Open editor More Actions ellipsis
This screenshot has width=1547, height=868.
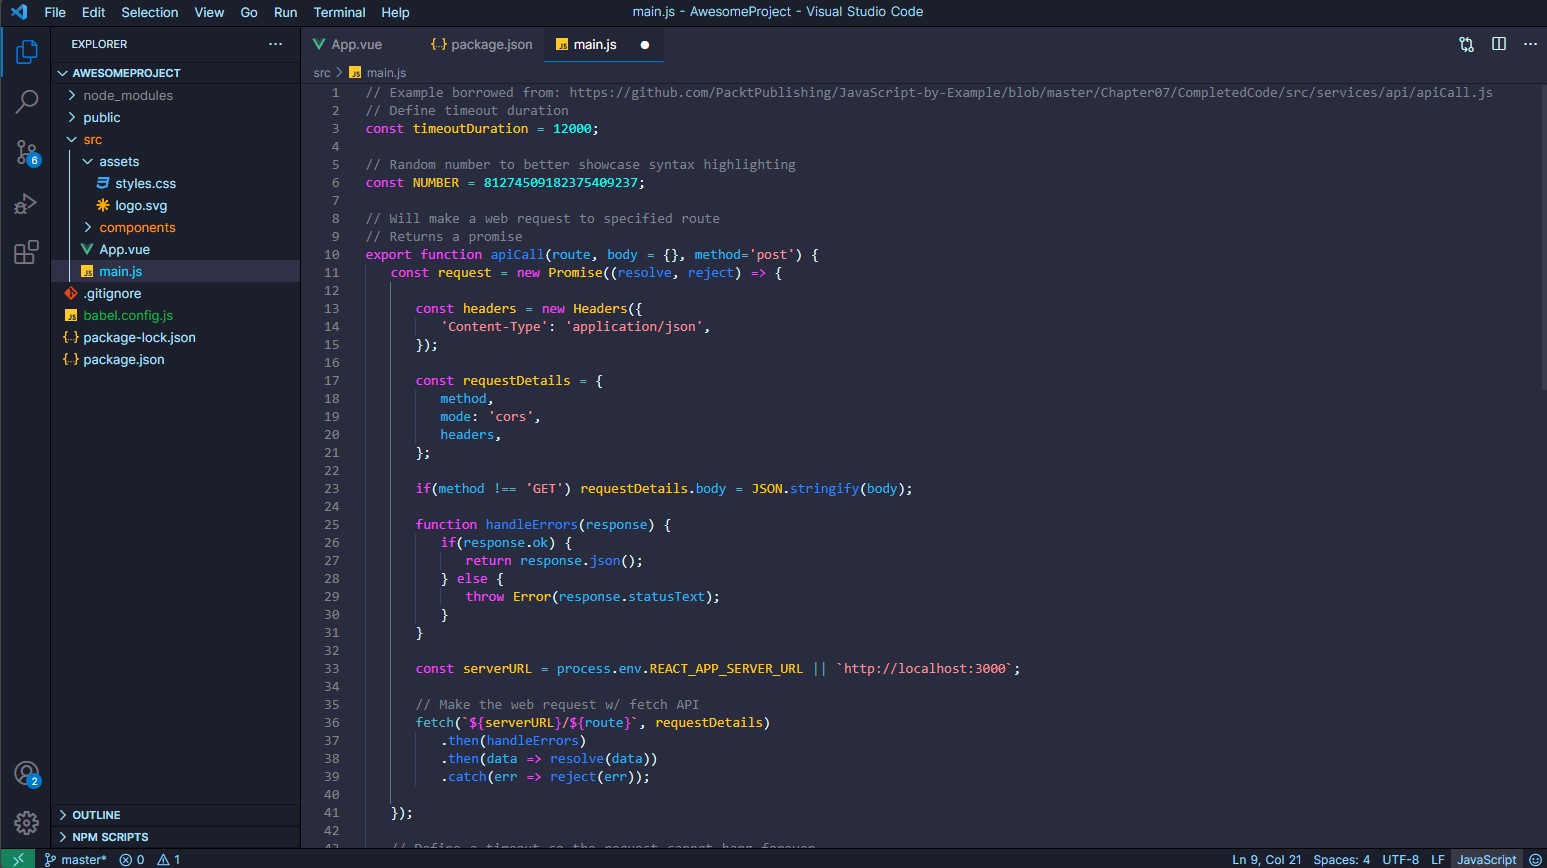pyautogui.click(x=1530, y=44)
